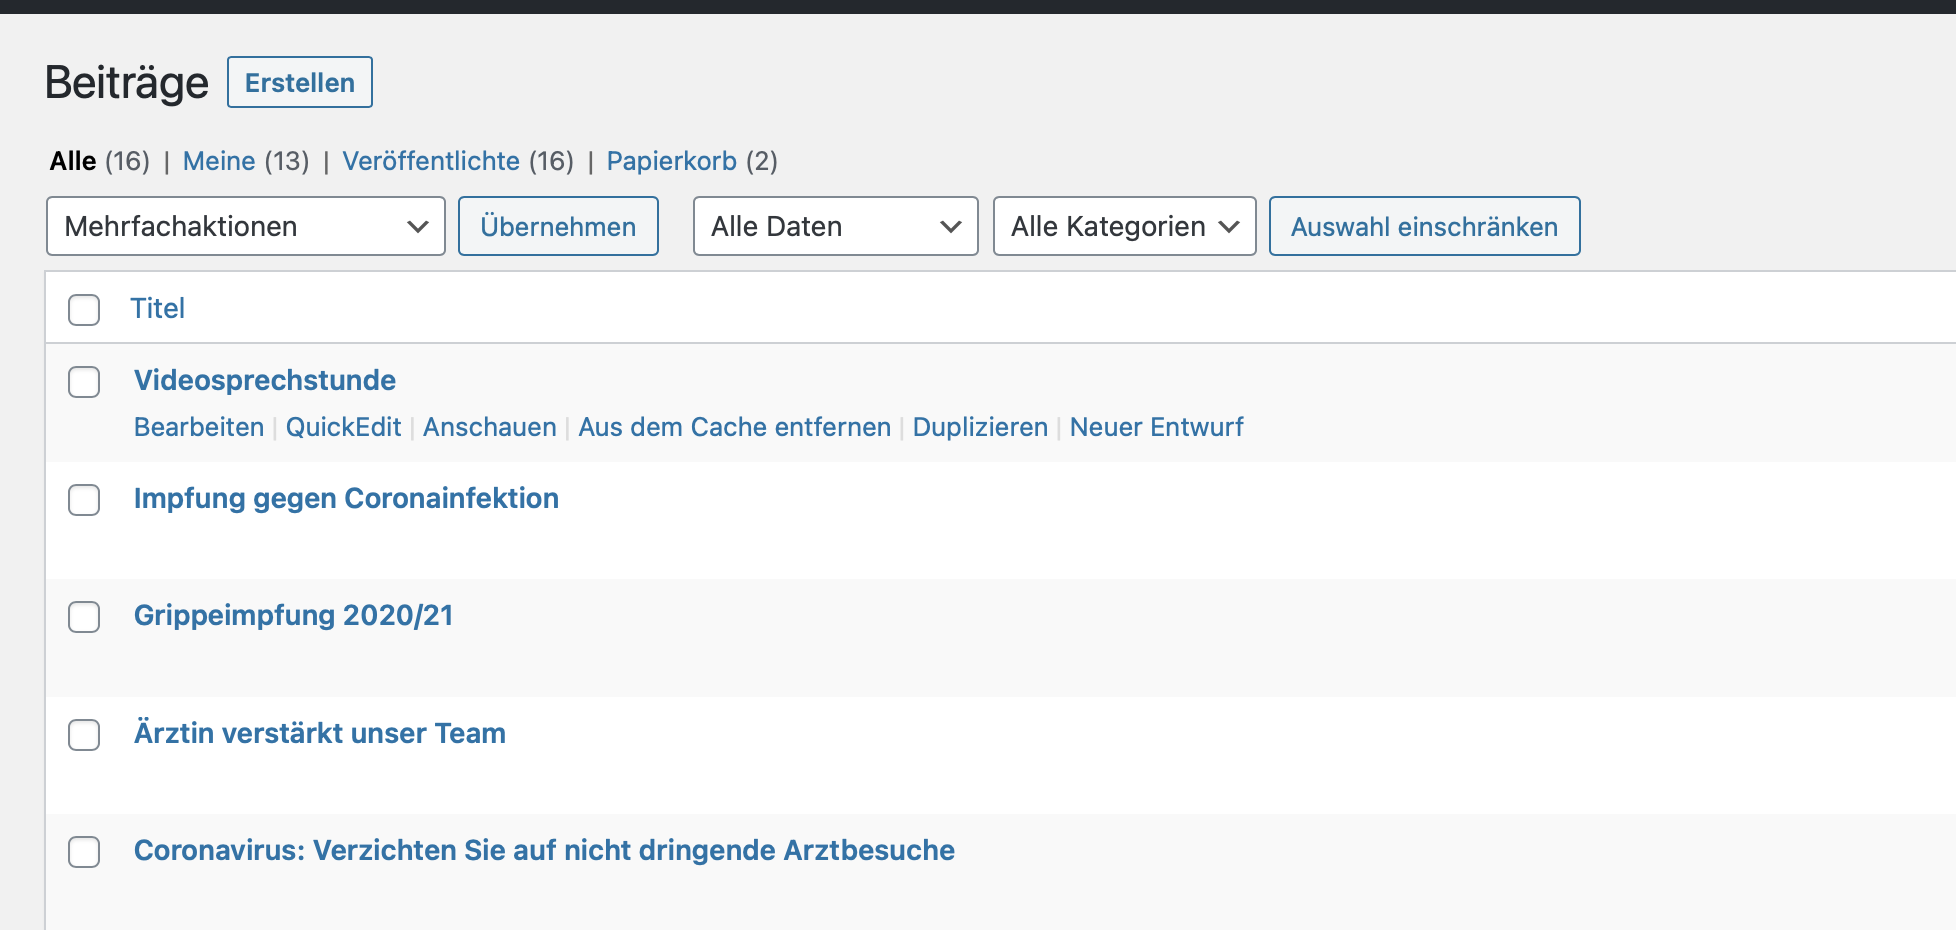Expand the Alle Daten date filter
This screenshot has width=1956, height=930.
pyautogui.click(x=835, y=227)
